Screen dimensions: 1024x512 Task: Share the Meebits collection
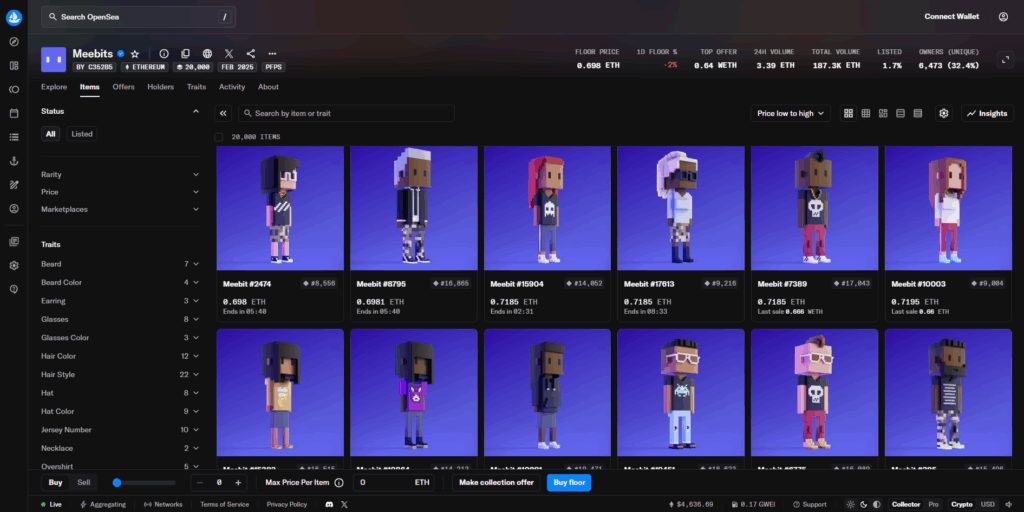(251, 54)
